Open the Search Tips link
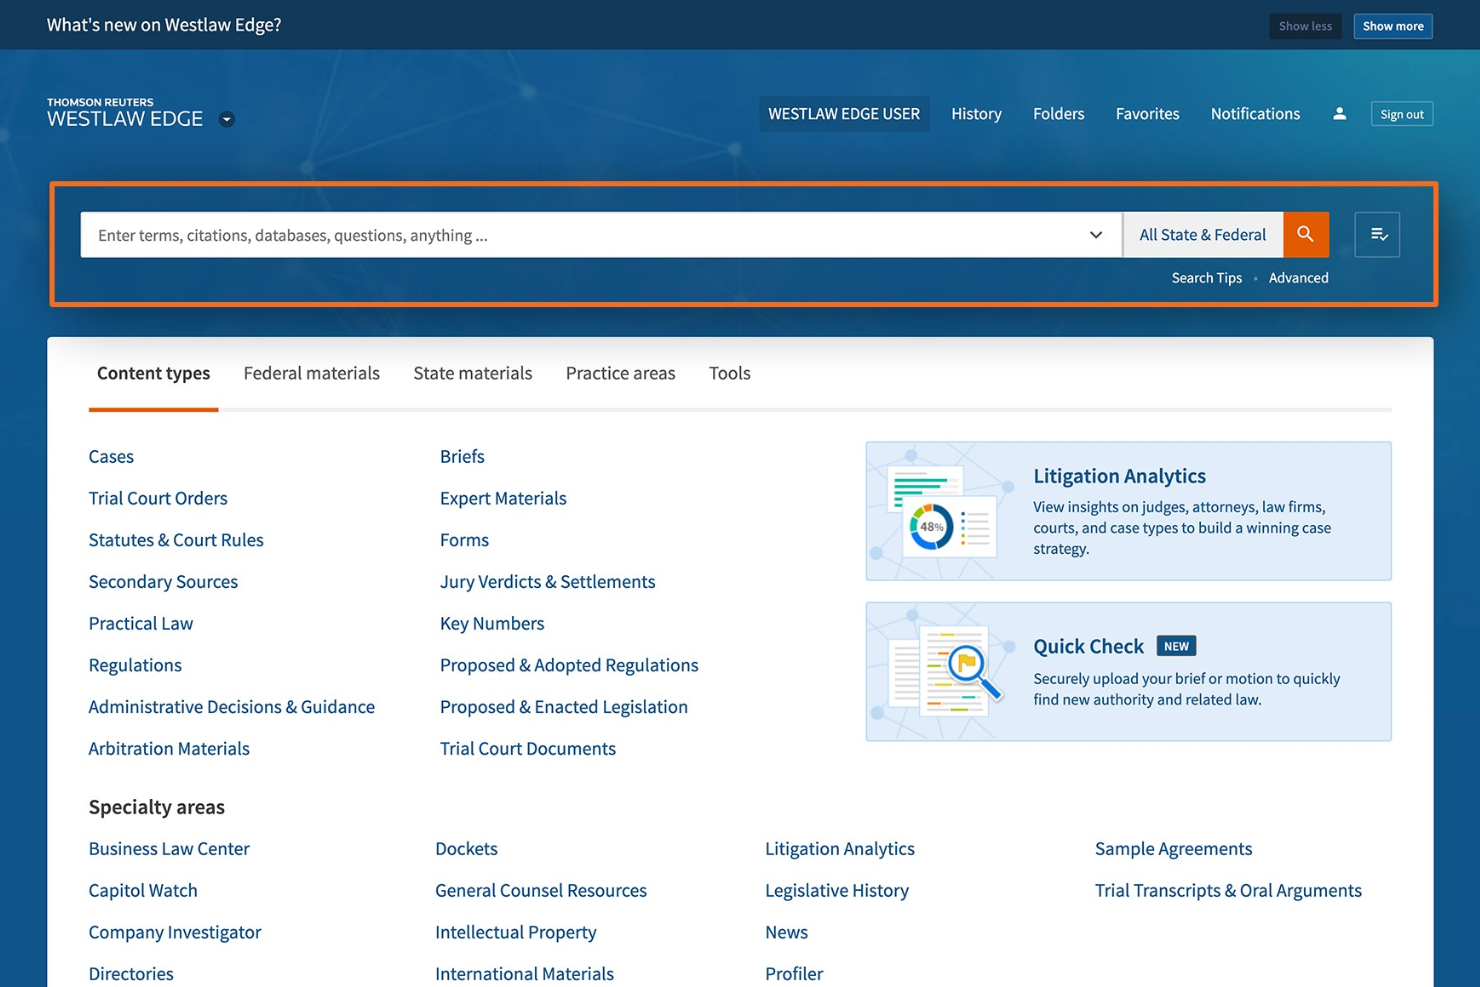Image resolution: width=1480 pixels, height=987 pixels. (x=1206, y=278)
